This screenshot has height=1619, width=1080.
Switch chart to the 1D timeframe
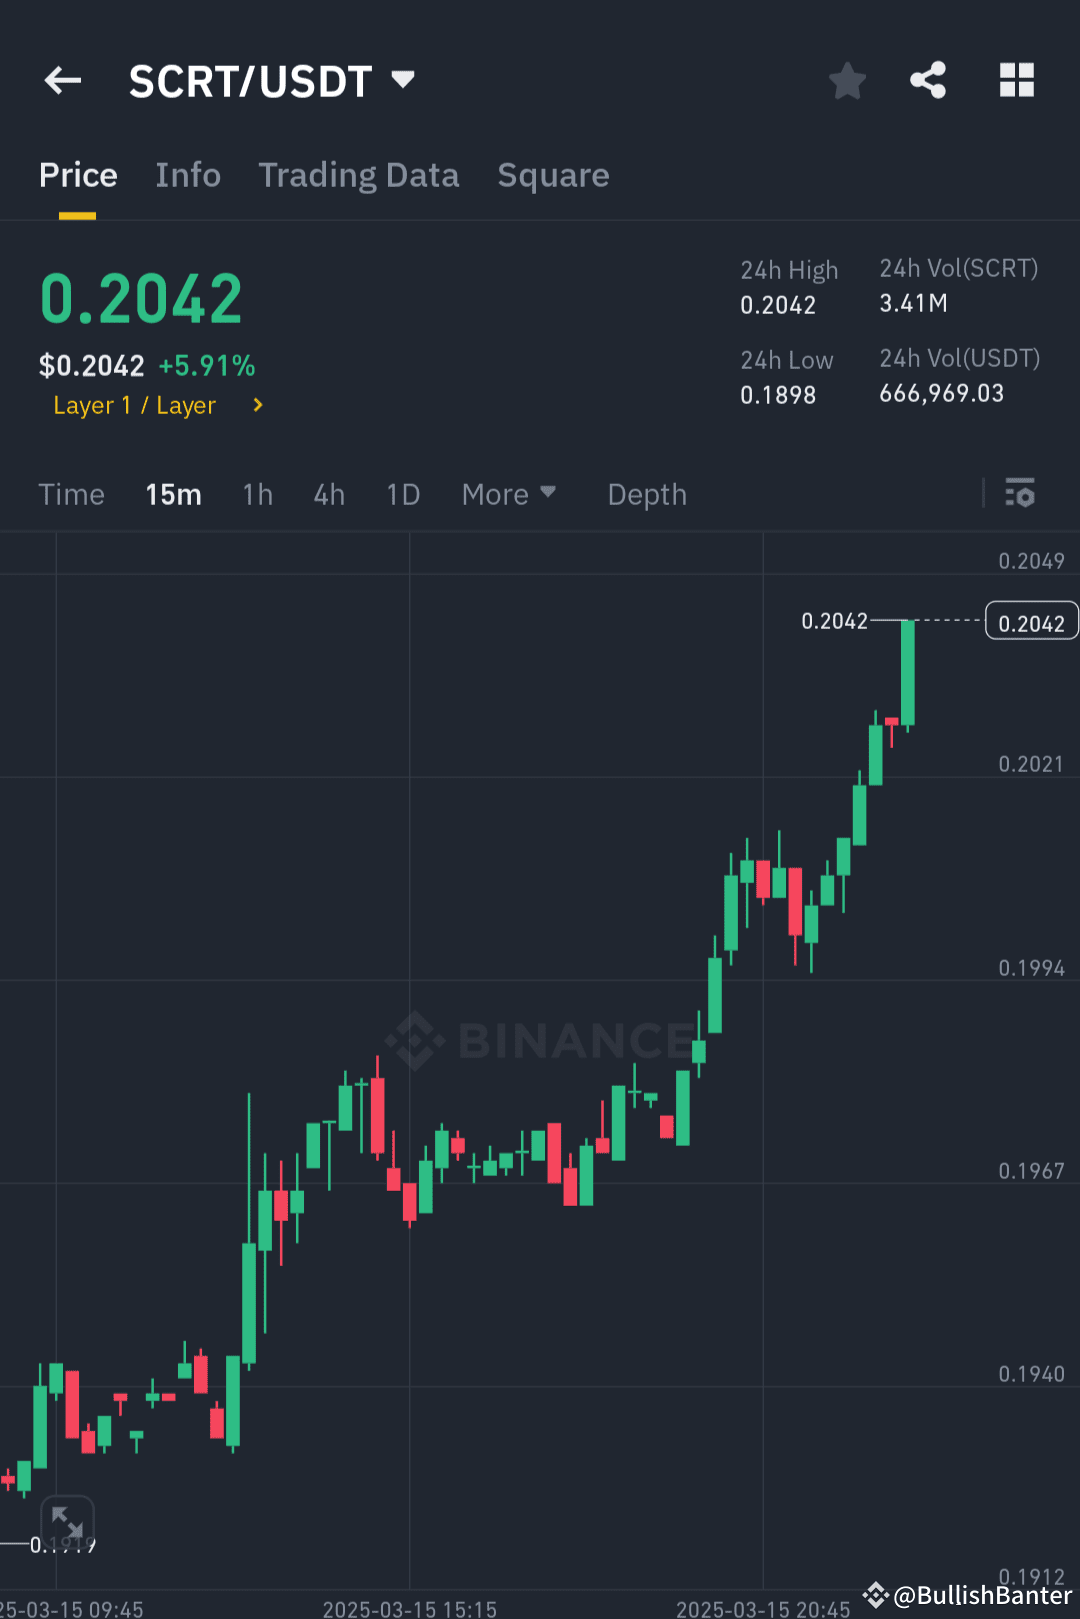pos(402,493)
